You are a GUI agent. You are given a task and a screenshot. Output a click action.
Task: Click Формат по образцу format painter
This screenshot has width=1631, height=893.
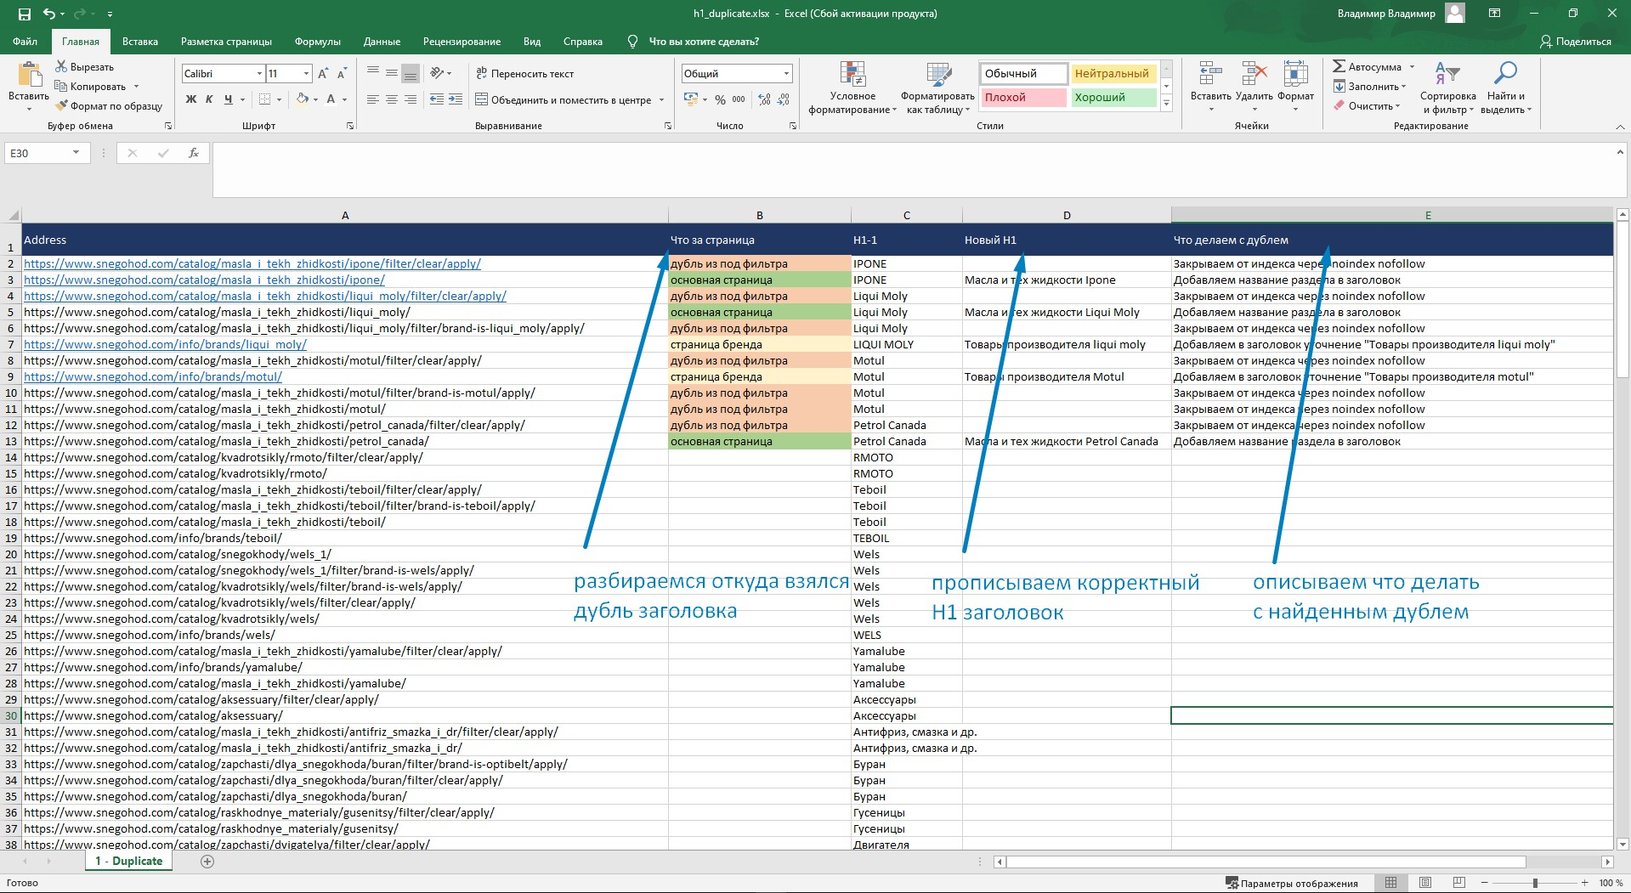point(109,106)
